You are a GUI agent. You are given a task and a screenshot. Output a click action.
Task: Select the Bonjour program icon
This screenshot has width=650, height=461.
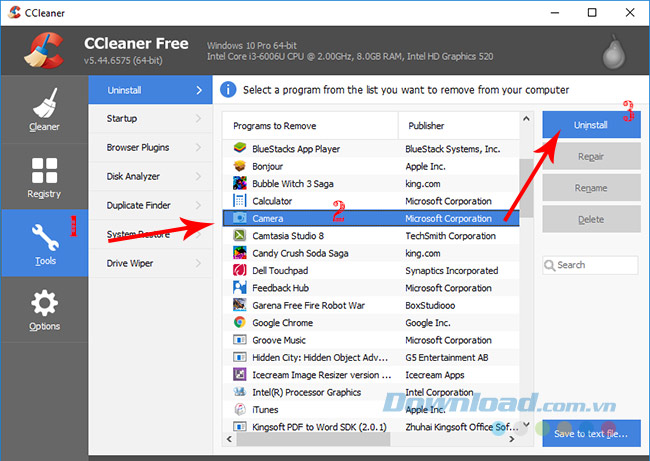240,166
